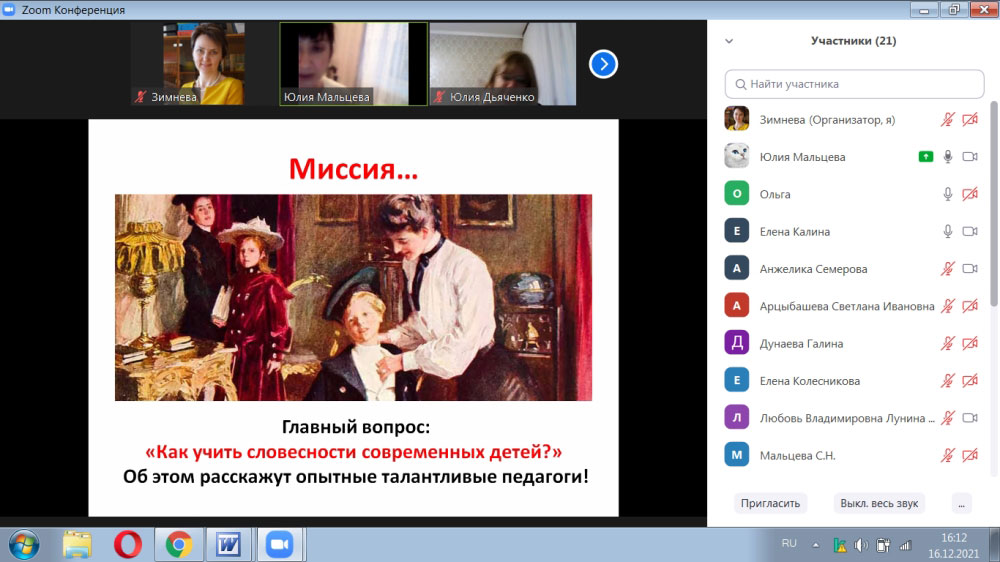Click Дунаева Галина's muted microphone icon
1000x562 pixels.
[x=948, y=343]
